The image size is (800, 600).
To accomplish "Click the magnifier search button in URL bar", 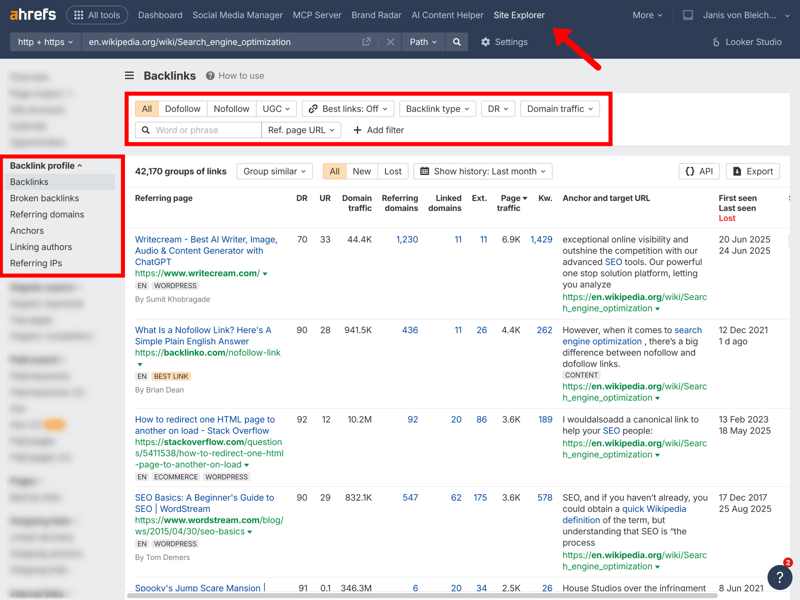I will coord(457,42).
